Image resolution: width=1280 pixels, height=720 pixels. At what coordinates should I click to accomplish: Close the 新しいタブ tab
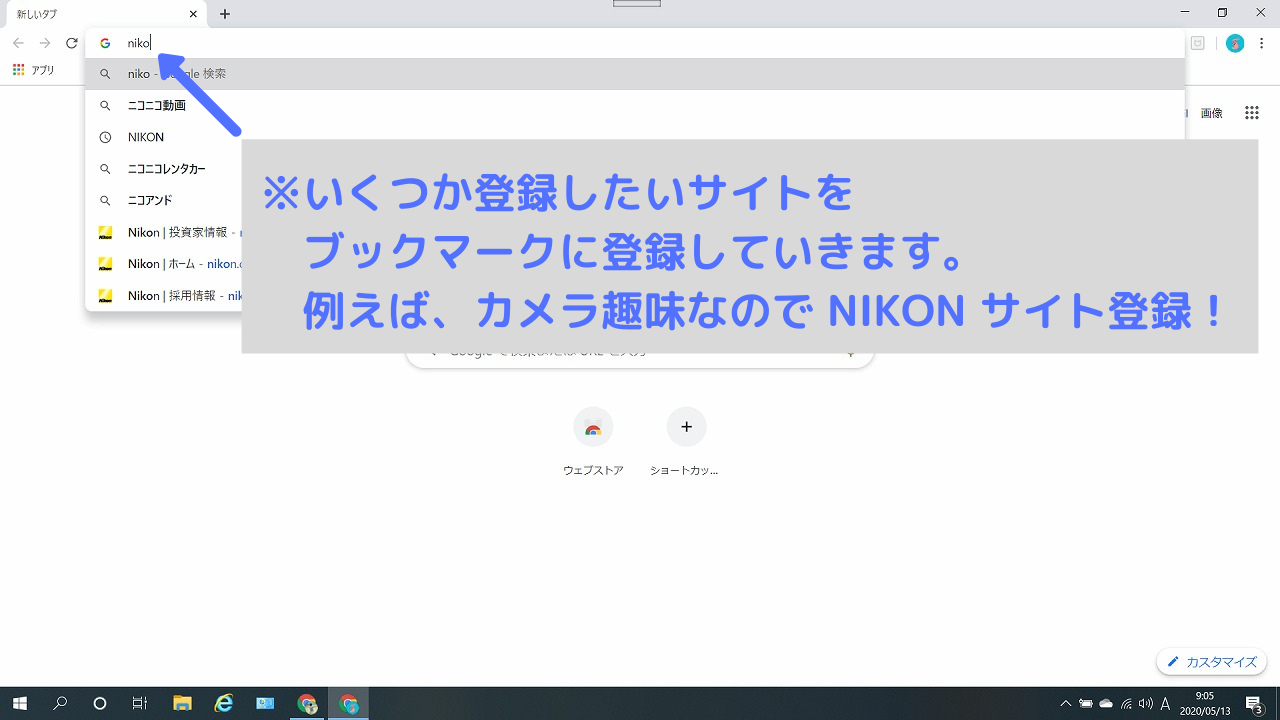point(193,14)
